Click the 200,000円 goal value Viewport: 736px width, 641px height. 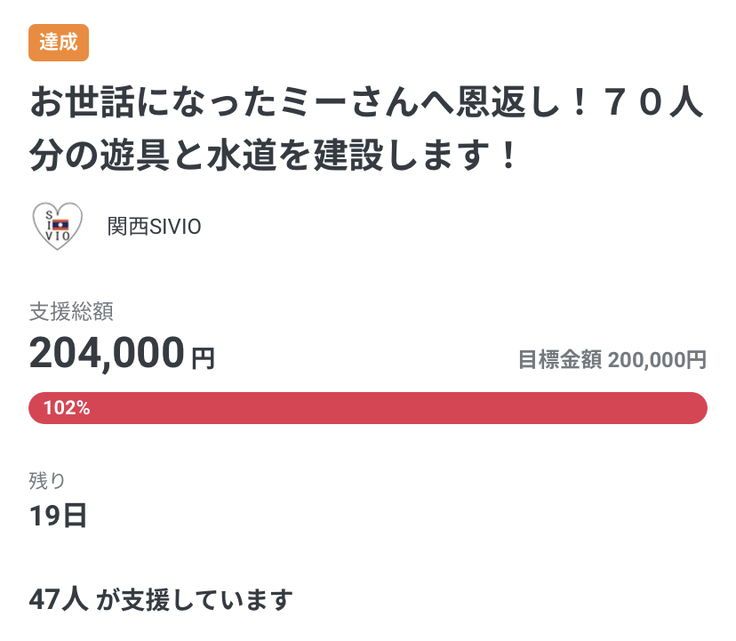(657, 360)
